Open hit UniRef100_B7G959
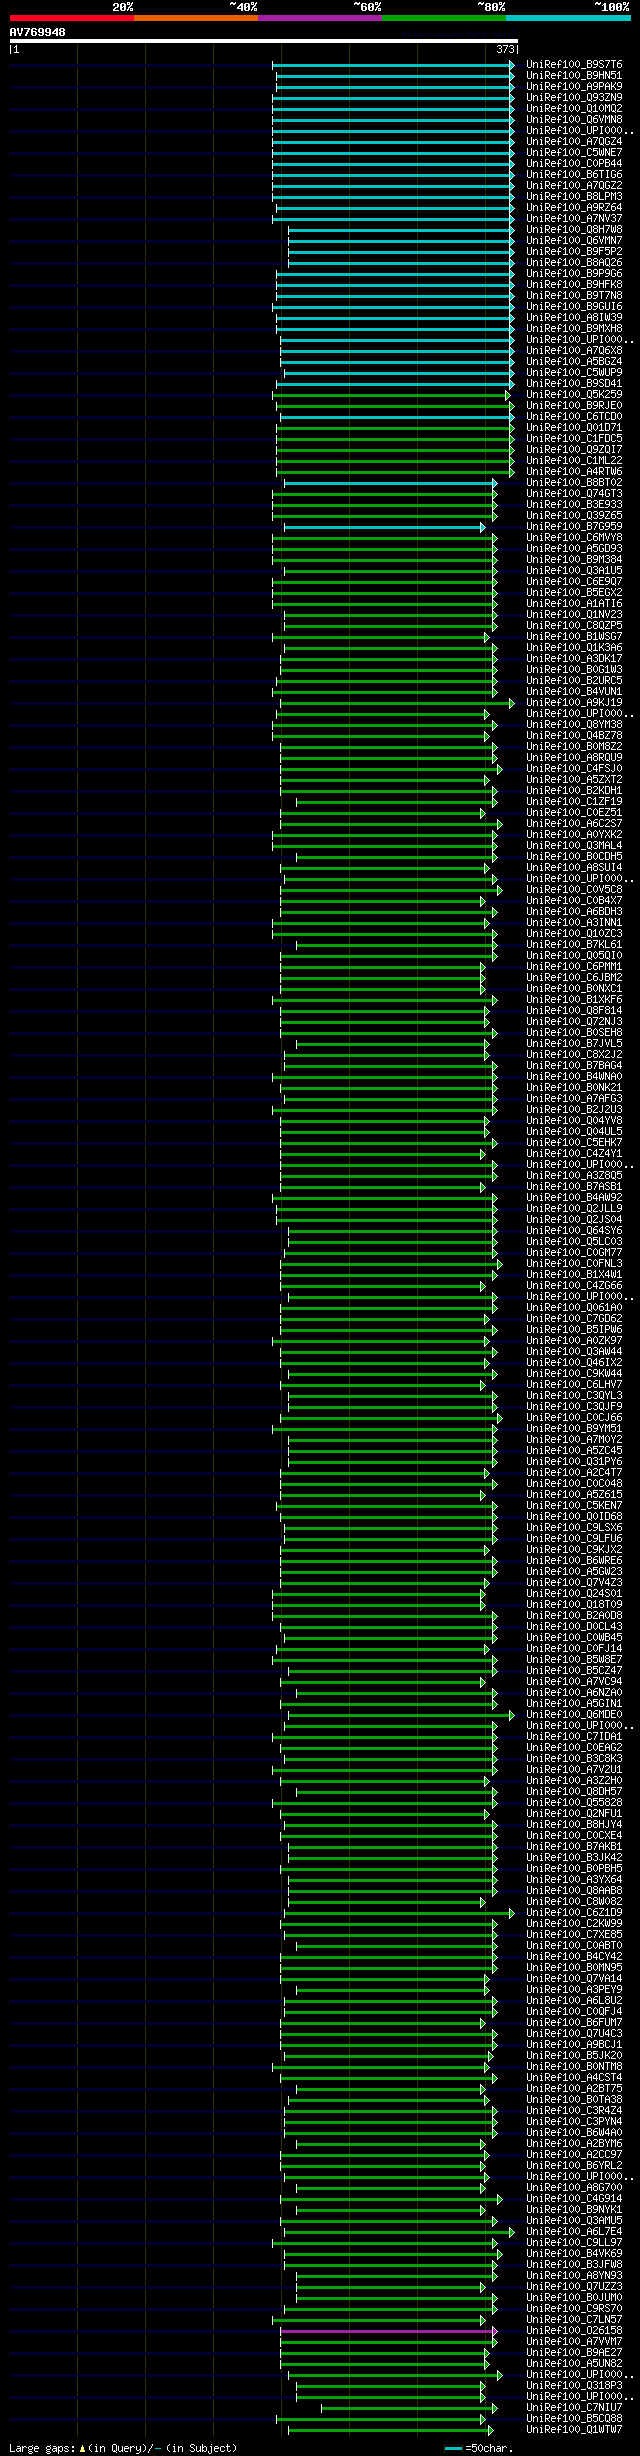 574,527
